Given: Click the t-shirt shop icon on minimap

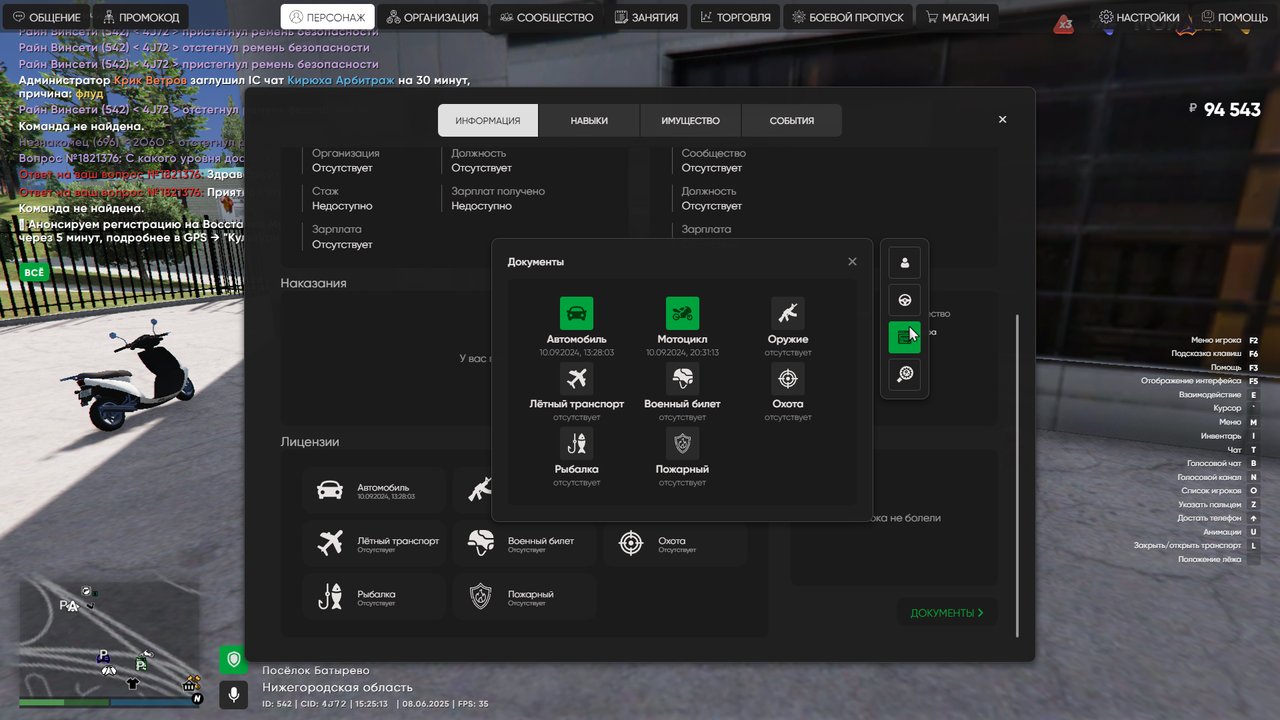Looking at the screenshot, I should (x=132, y=684).
